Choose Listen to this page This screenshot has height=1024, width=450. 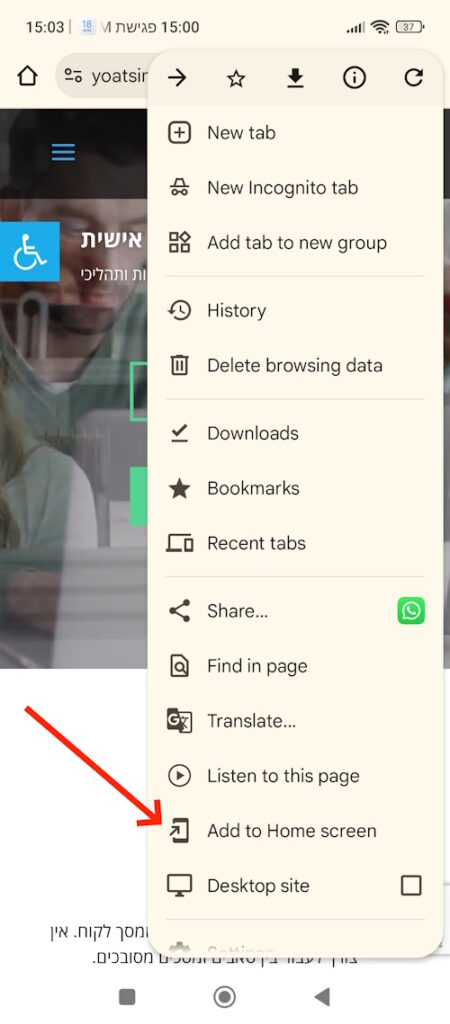click(x=295, y=776)
